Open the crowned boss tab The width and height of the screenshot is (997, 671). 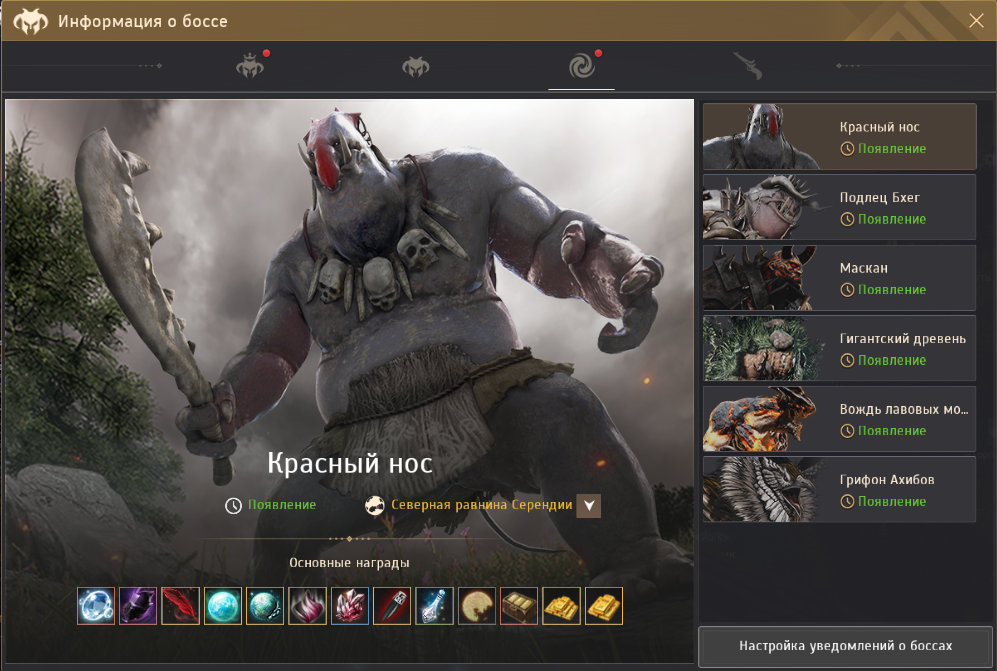coord(248,67)
